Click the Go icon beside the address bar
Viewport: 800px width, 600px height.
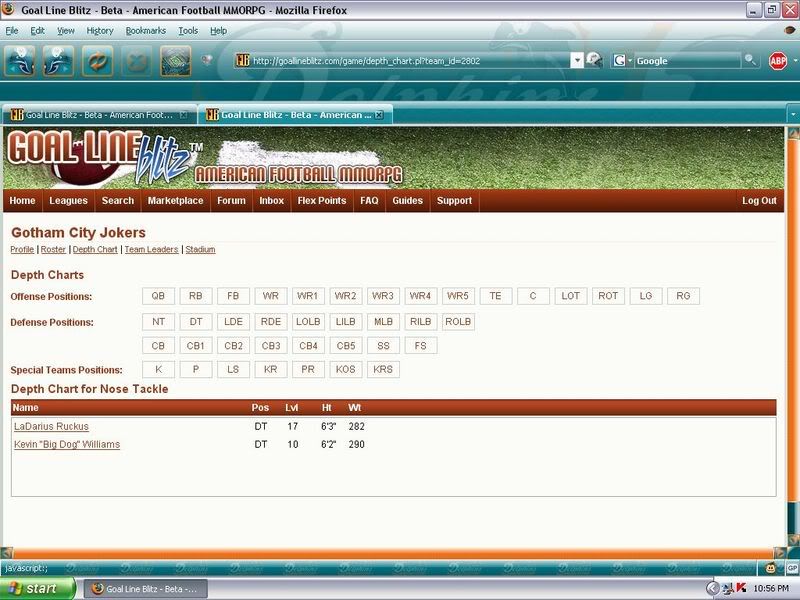594,61
